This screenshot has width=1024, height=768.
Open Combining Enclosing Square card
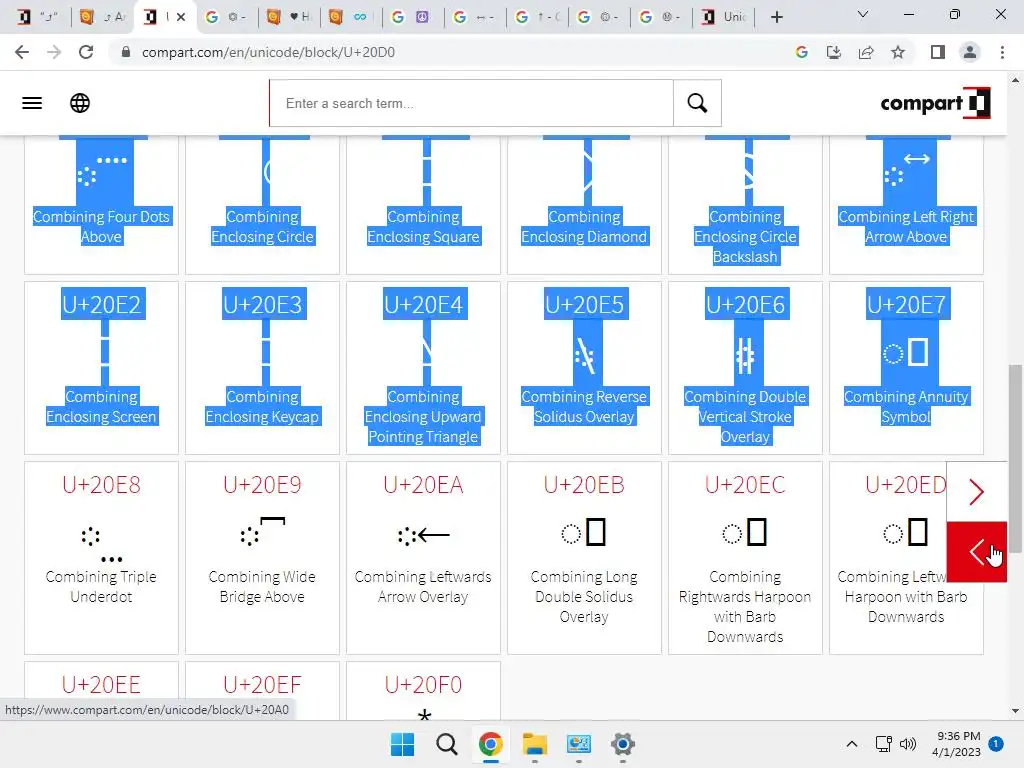click(x=423, y=204)
